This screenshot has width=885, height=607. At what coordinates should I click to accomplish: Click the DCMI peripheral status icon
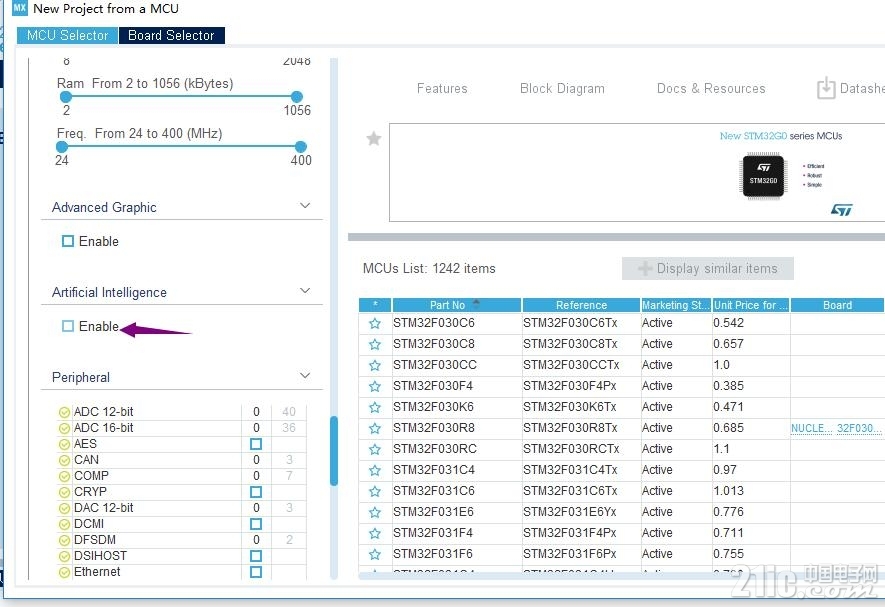tap(64, 524)
